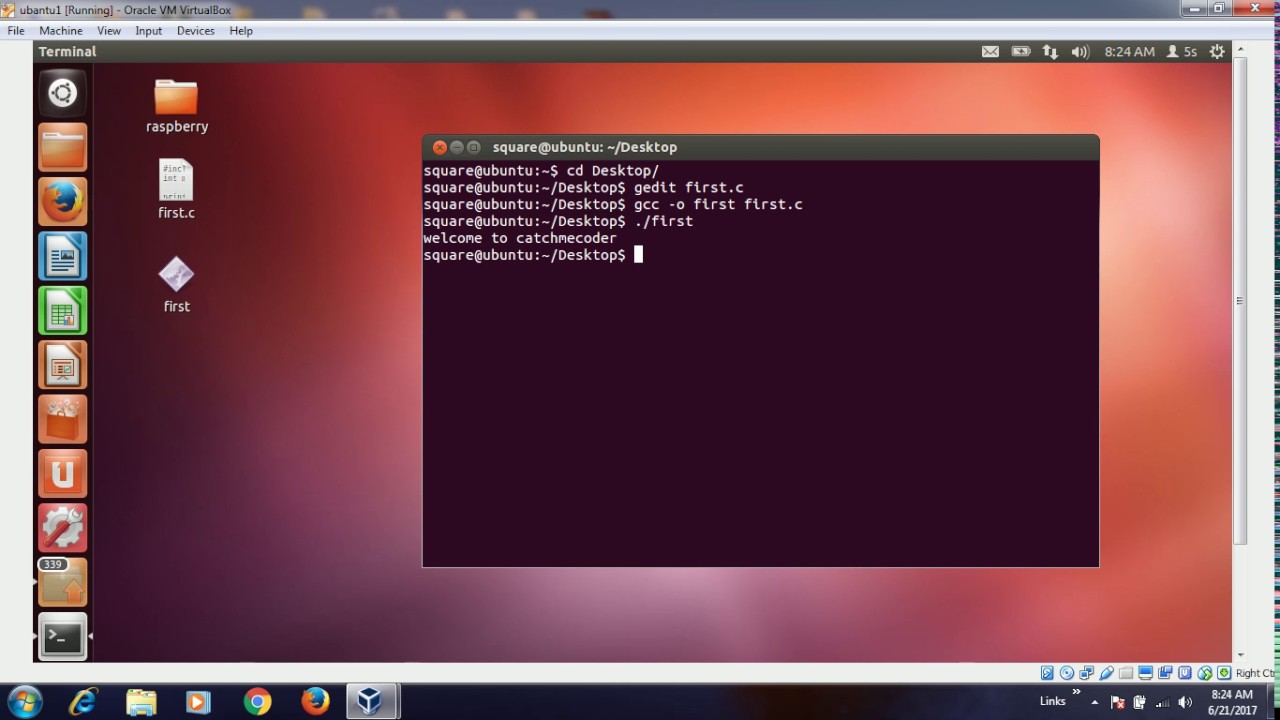Viewport: 1280px width, 720px height.
Task: Launch Firefox from the Ubuntu launcher
Action: pos(62,202)
